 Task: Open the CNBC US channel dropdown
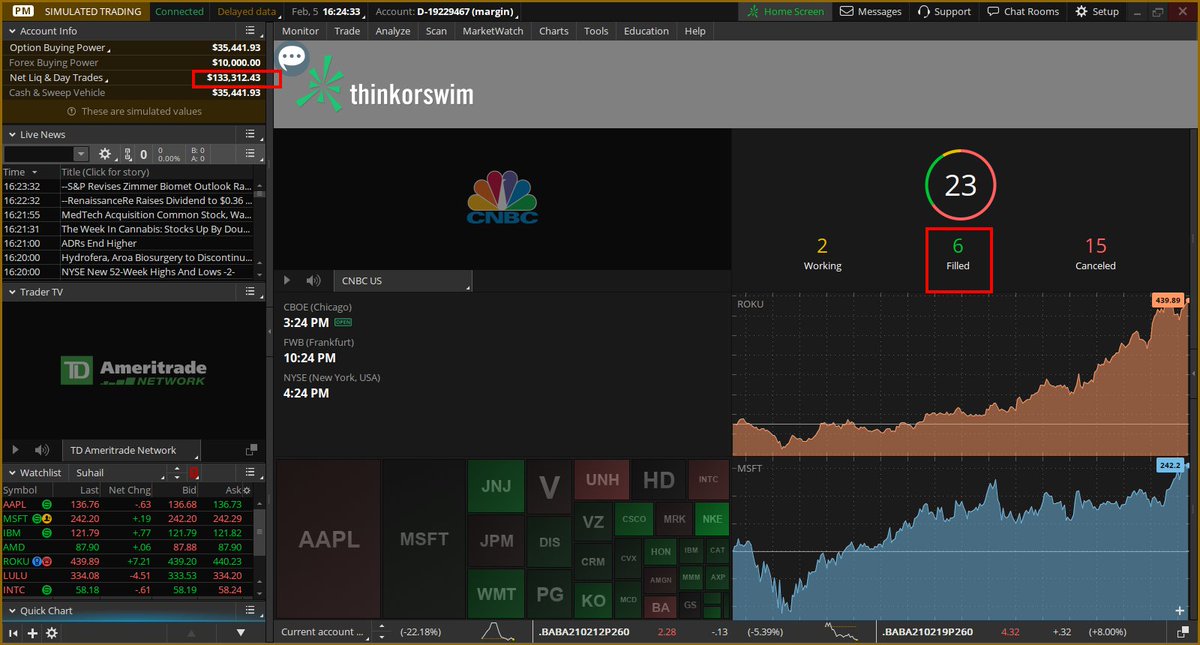[x=402, y=281]
